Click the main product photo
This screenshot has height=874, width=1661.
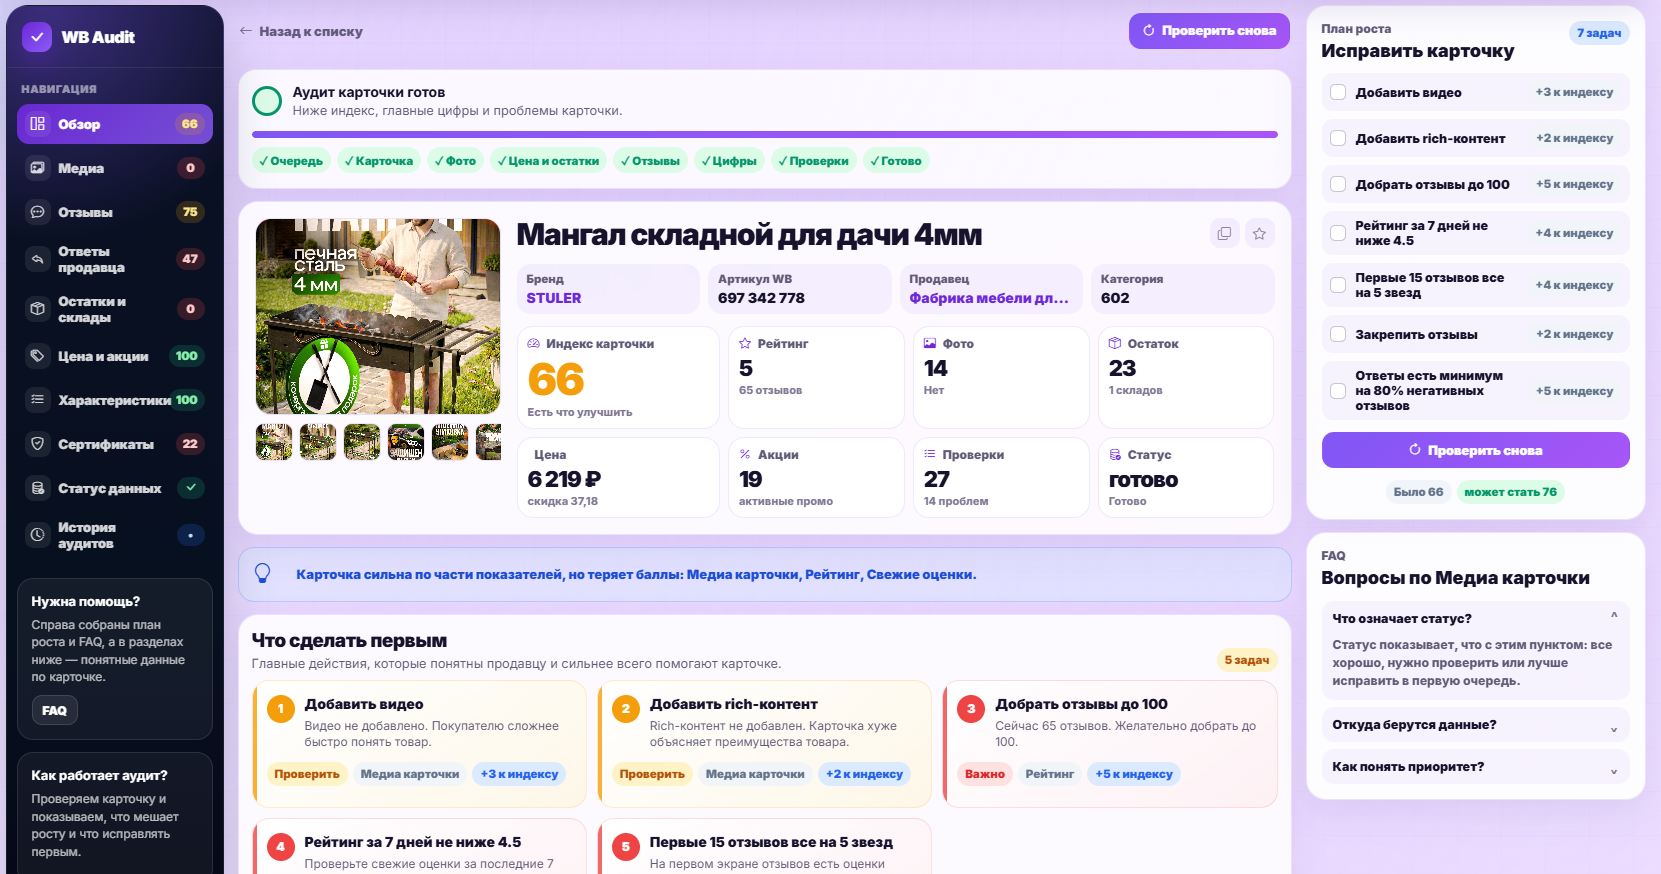coord(378,316)
